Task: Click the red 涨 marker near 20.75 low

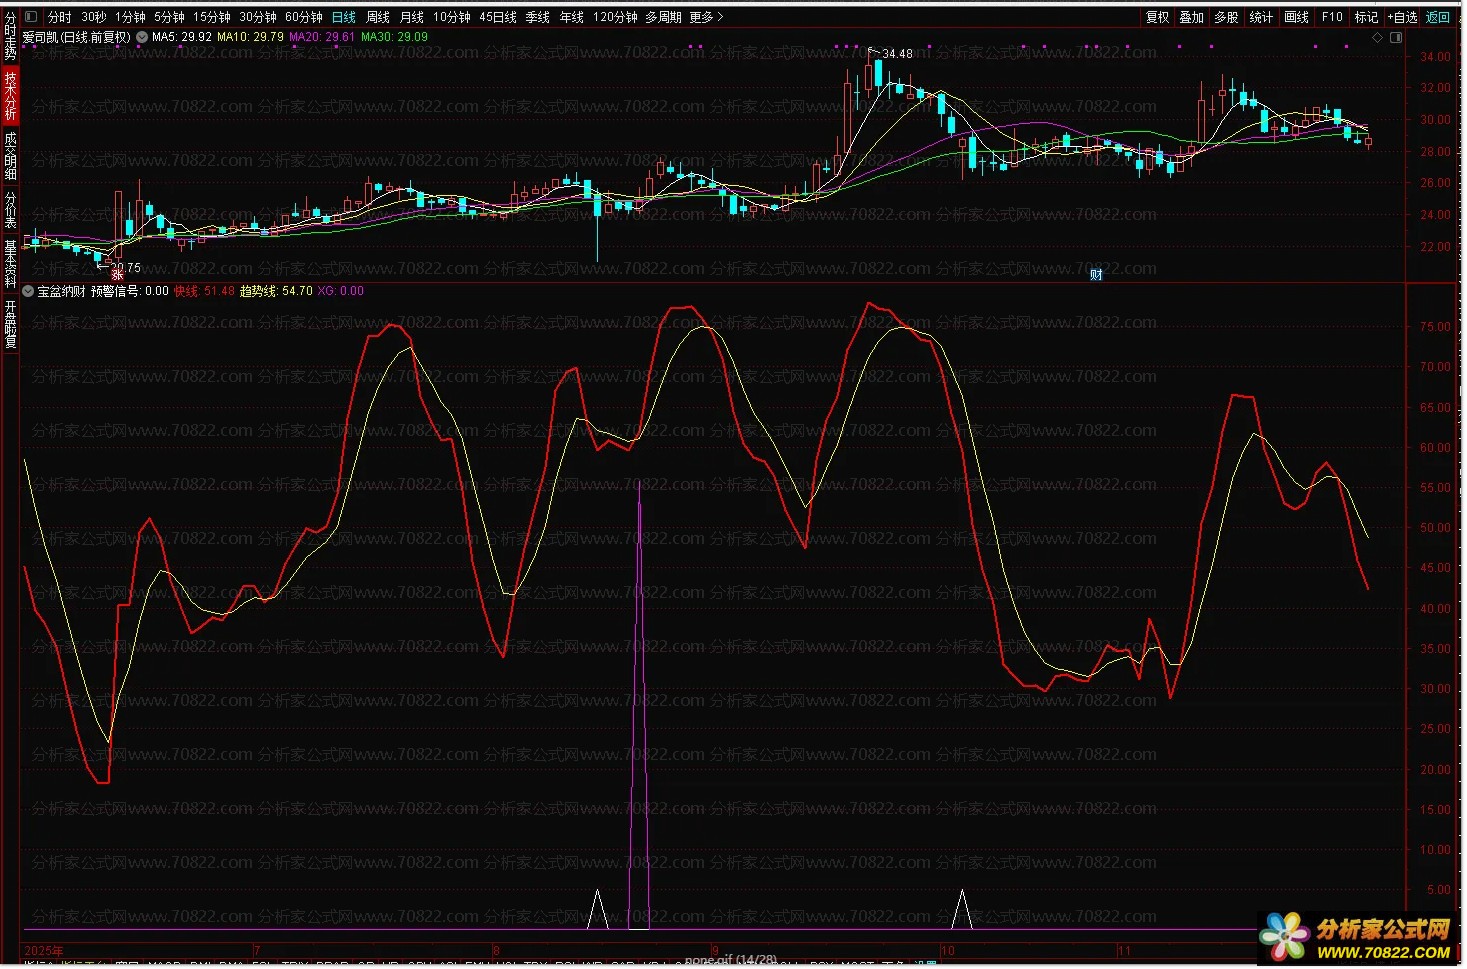Action: point(117,275)
